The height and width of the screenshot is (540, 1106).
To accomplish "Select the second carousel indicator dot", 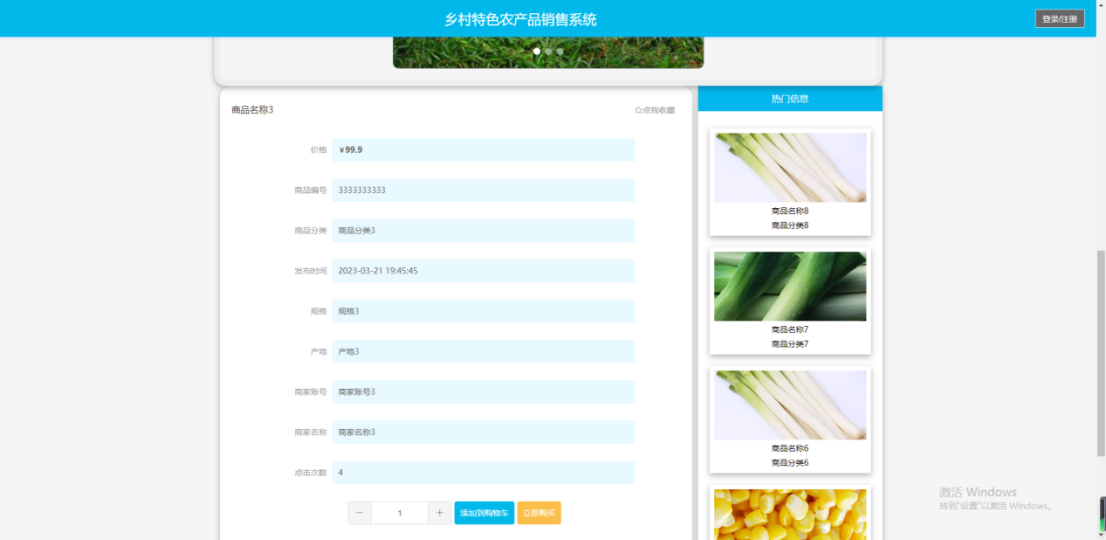I will (x=548, y=51).
